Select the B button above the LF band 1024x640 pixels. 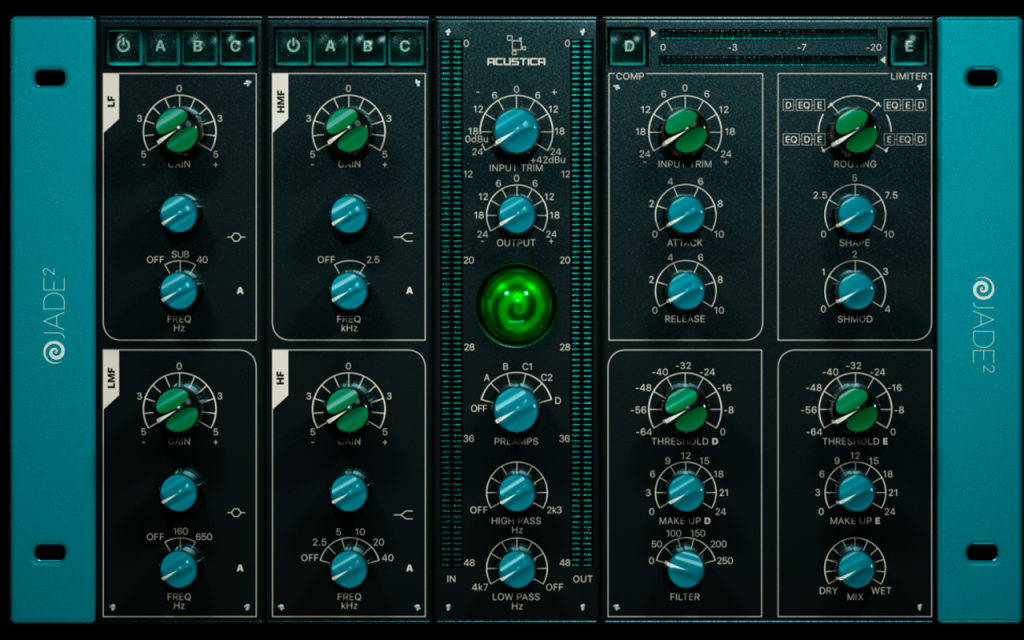click(199, 46)
